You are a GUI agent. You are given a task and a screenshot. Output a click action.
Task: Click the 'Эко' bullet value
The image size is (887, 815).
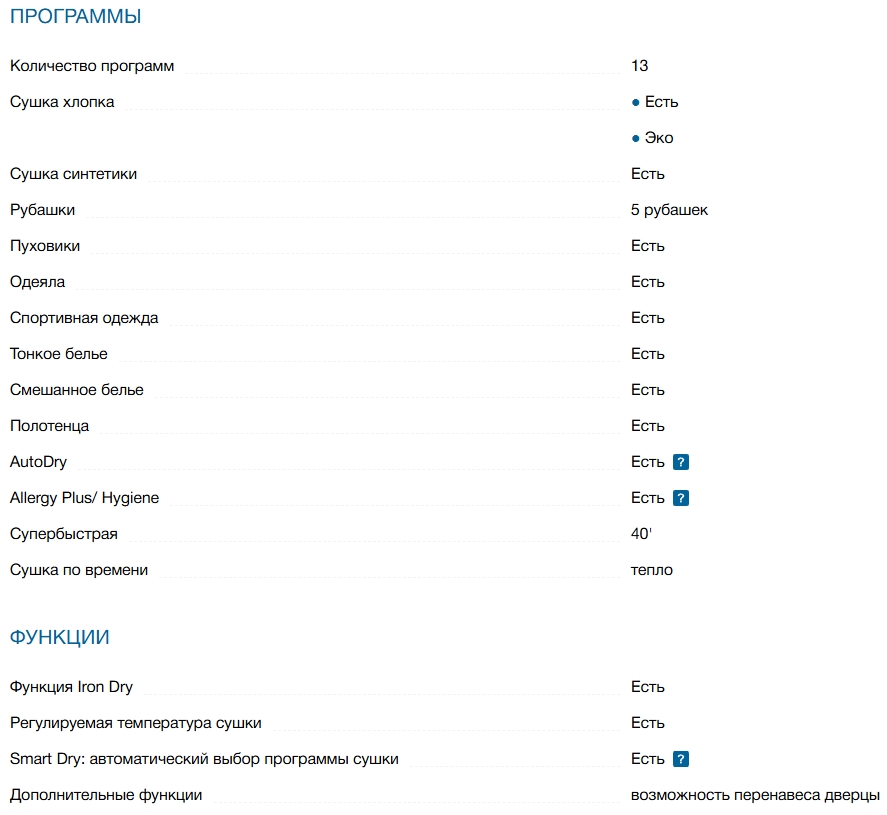coord(658,138)
